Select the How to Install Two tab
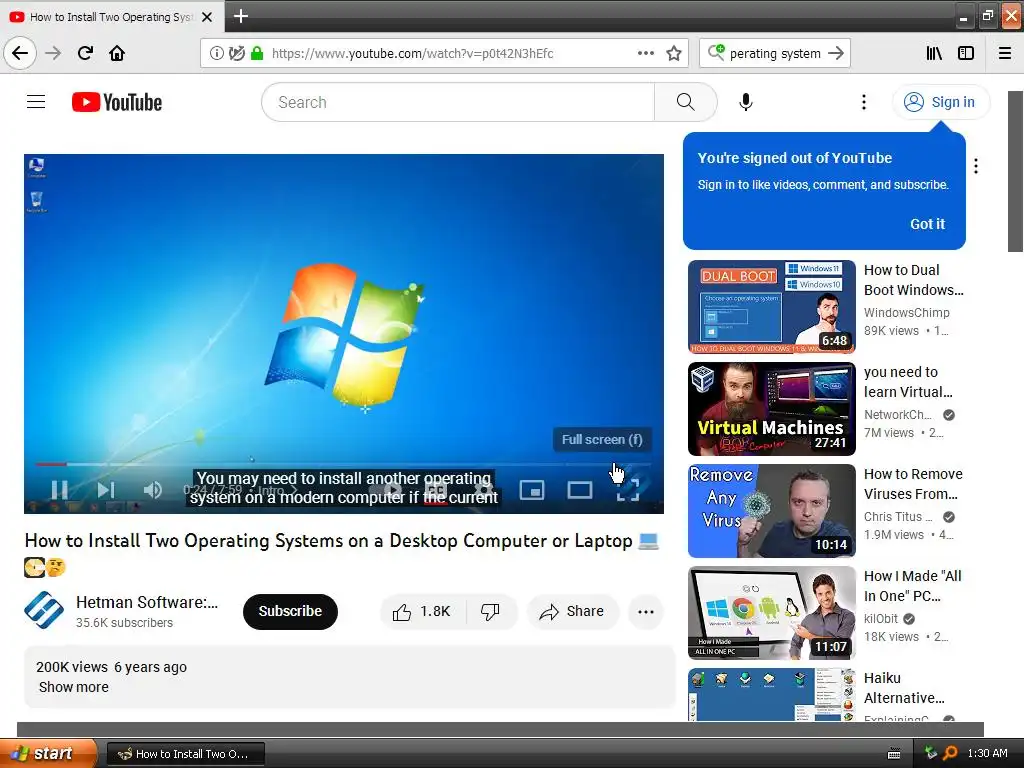 coord(112,17)
